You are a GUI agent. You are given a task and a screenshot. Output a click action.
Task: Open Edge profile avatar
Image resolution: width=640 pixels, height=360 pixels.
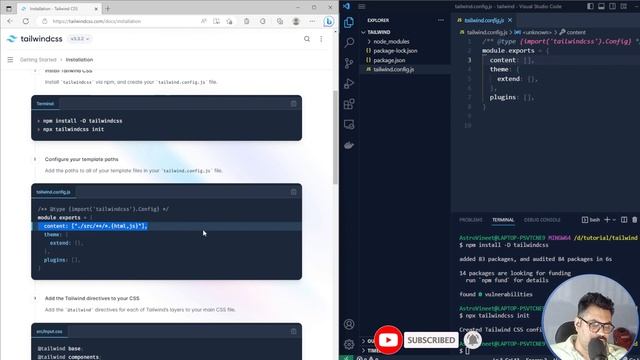[296, 21]
